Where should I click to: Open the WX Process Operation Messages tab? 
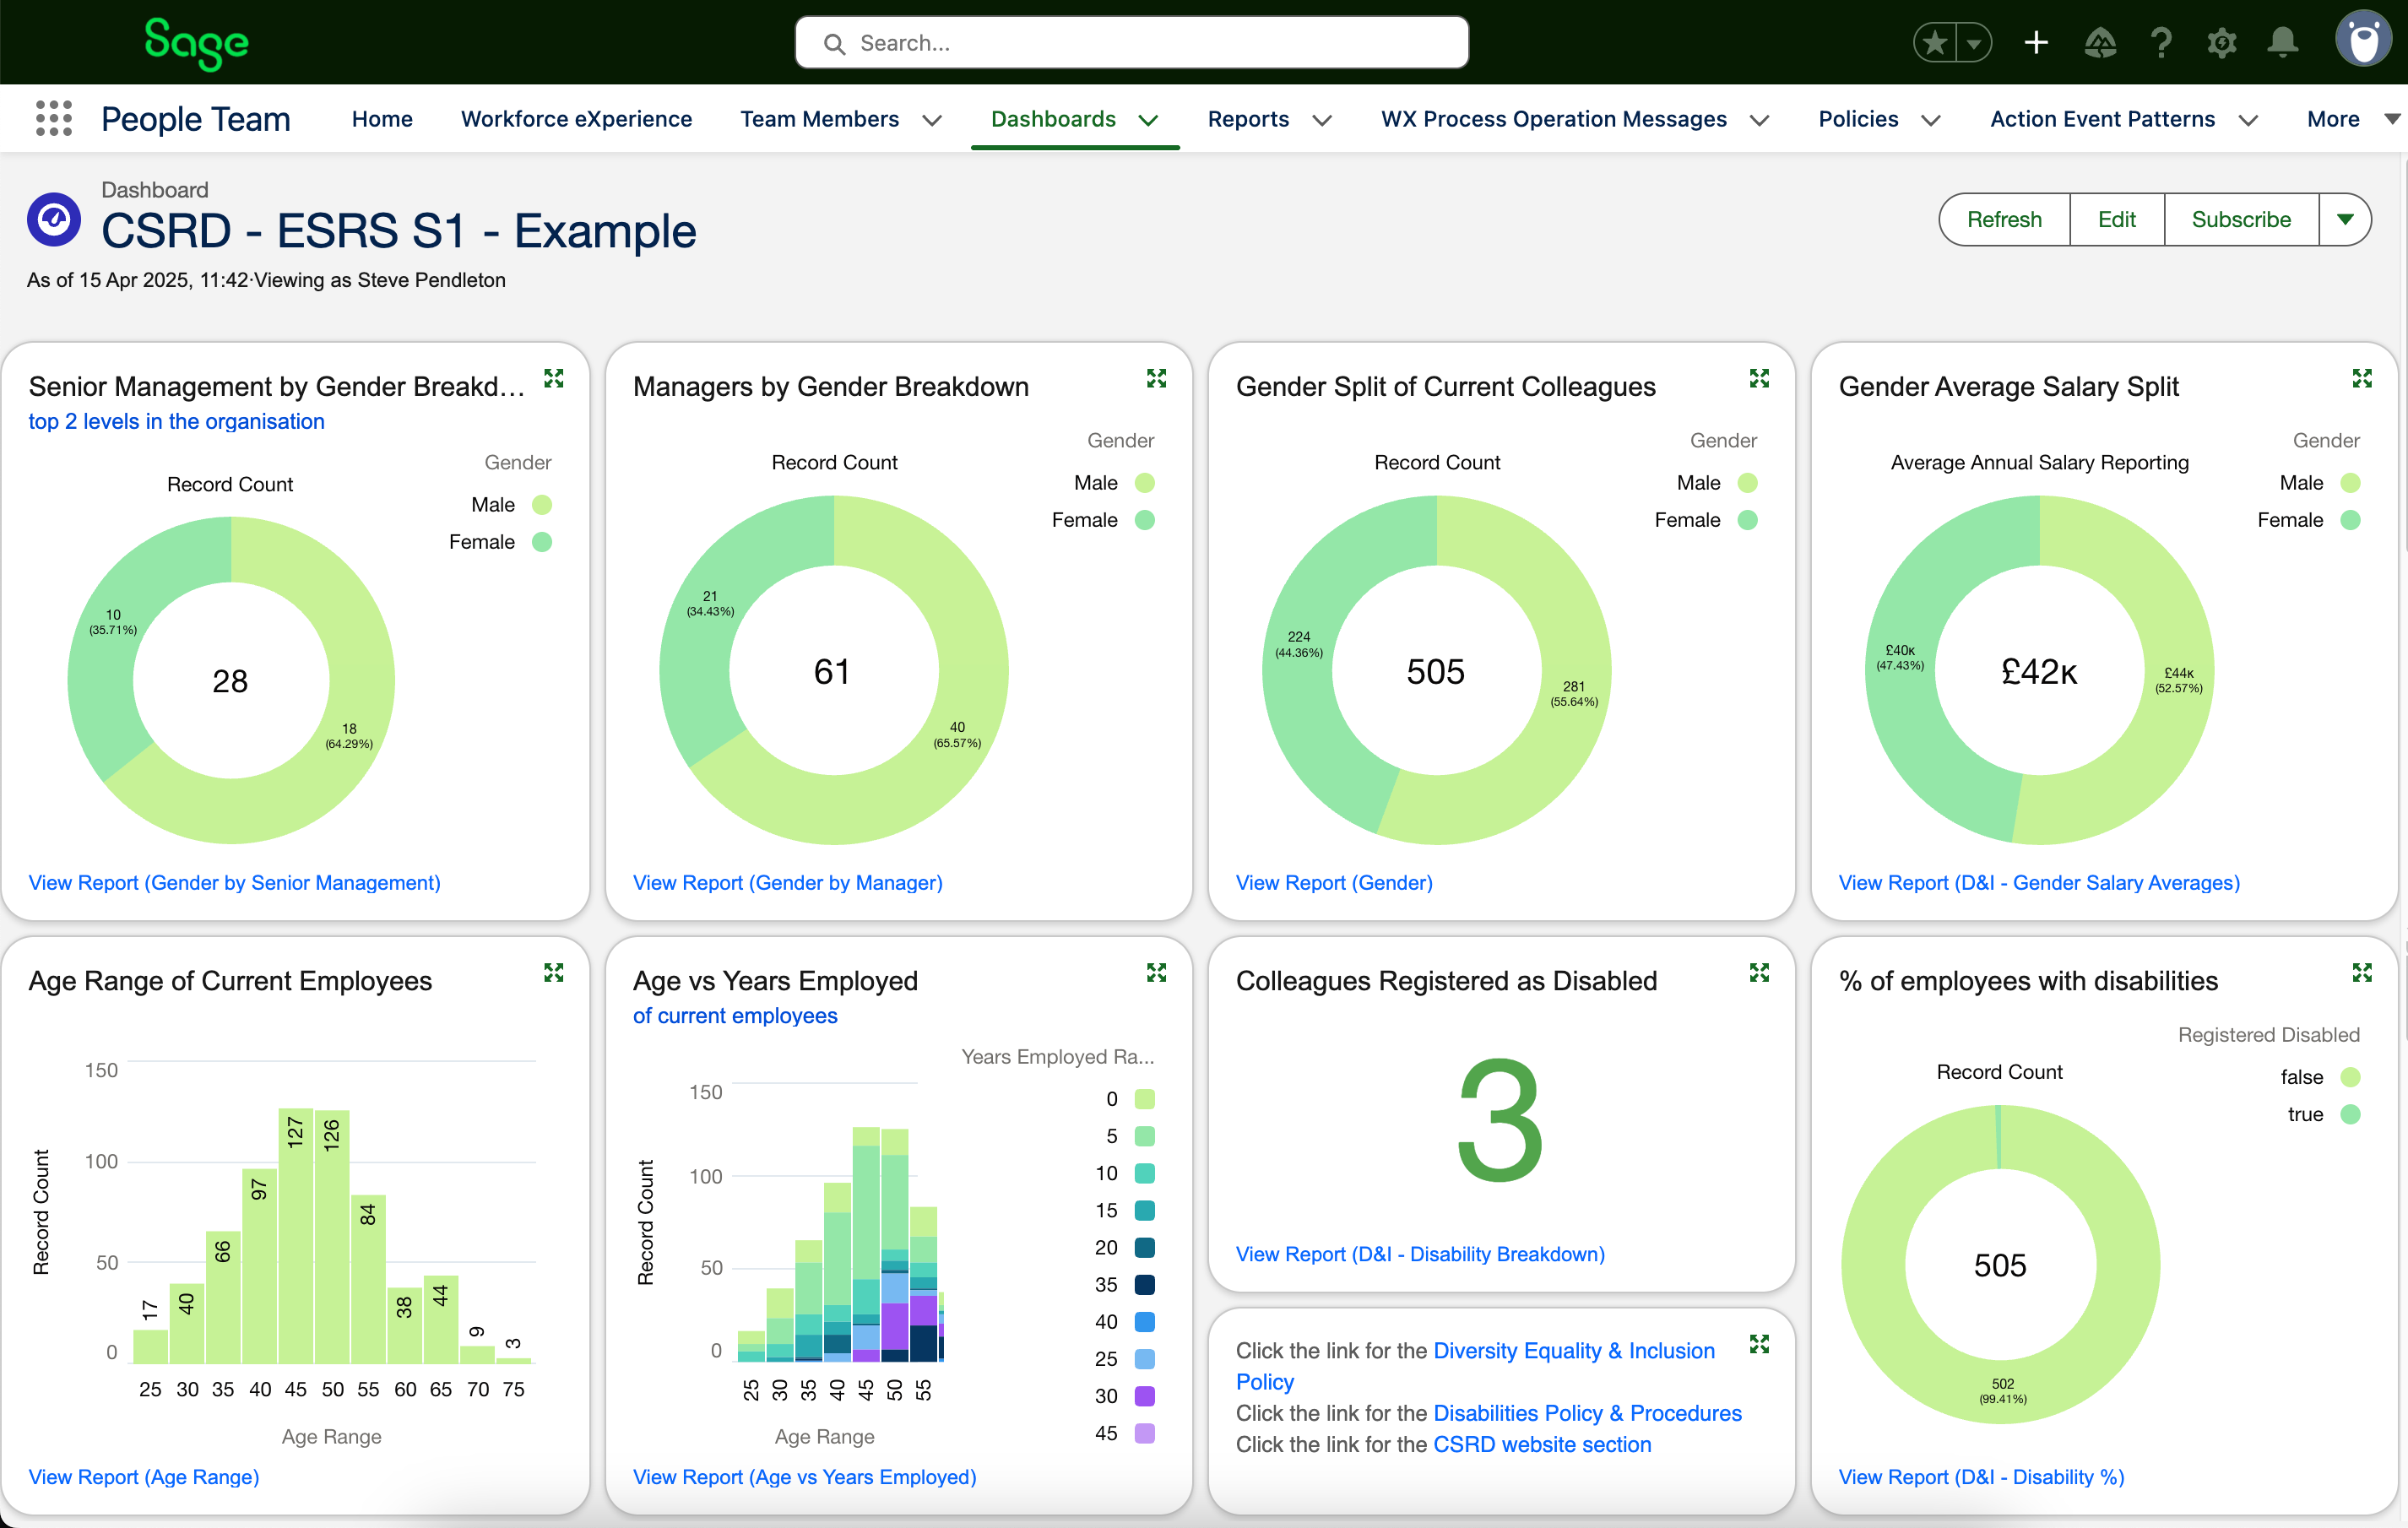[x=1553, y=119]
